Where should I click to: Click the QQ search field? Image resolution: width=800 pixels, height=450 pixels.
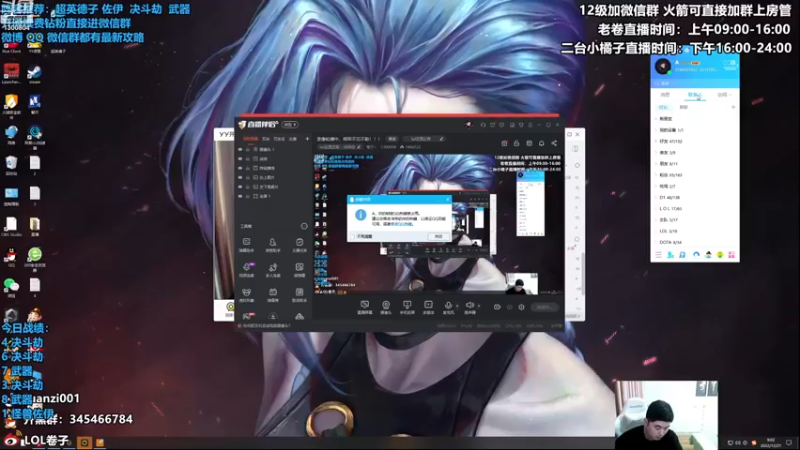pos(694,83)
